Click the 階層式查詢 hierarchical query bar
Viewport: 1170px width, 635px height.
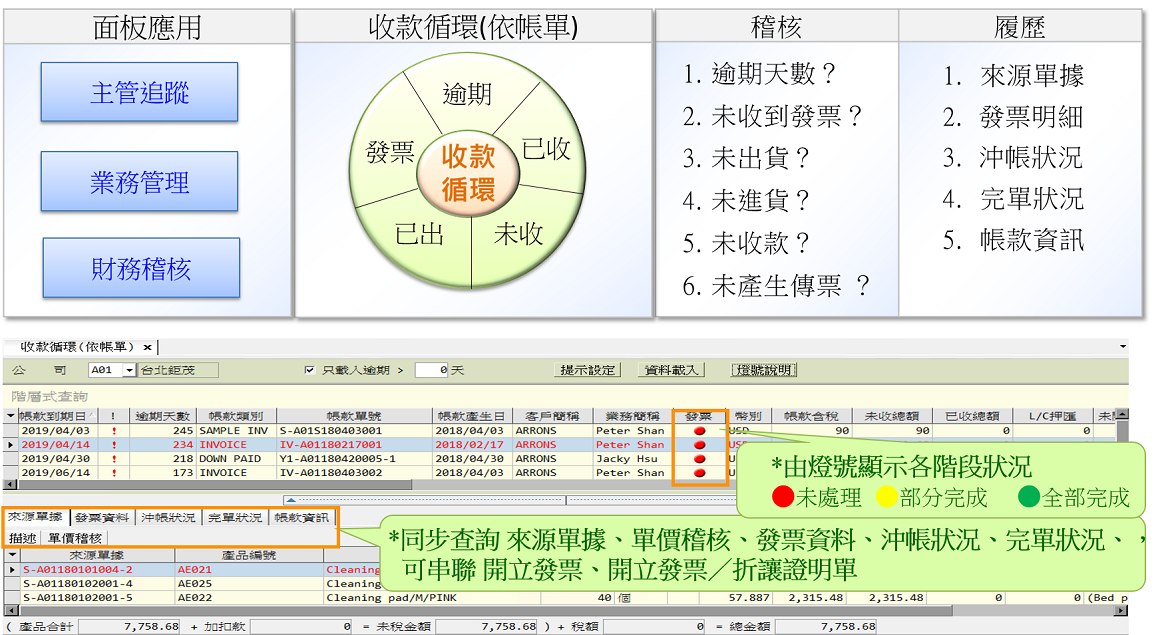(x=565, y=396)
